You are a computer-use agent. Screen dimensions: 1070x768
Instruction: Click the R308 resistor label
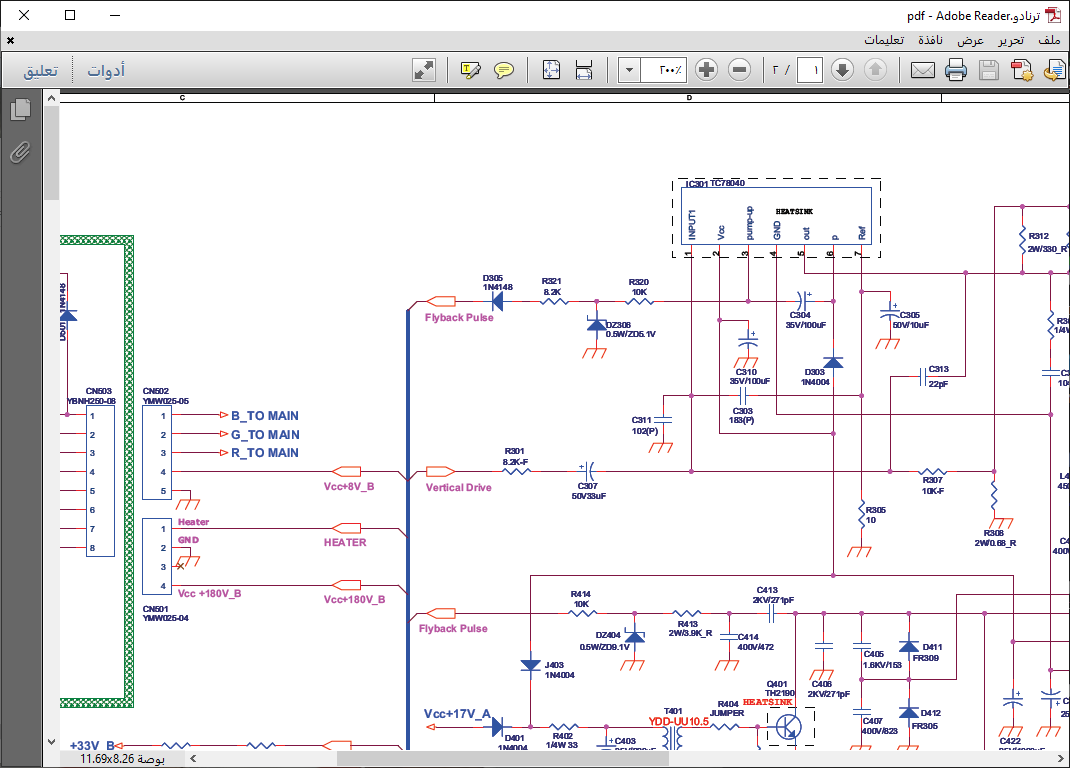pos(994,533)
